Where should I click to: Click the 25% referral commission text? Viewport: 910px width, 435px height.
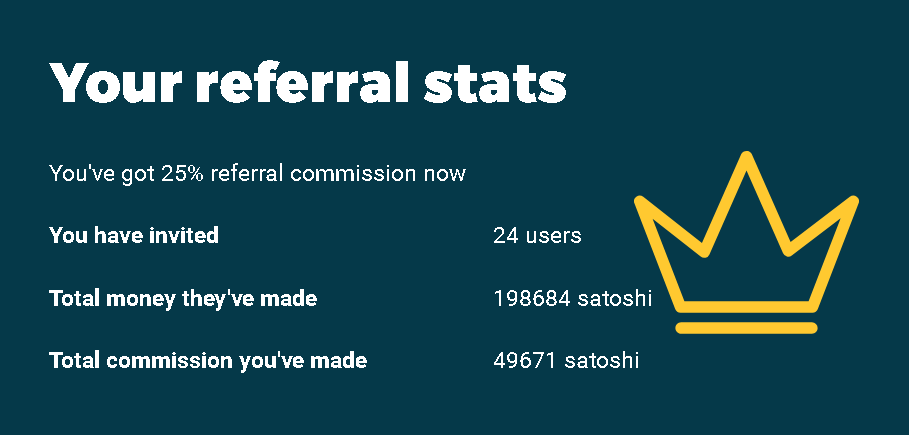pos(257,173)
